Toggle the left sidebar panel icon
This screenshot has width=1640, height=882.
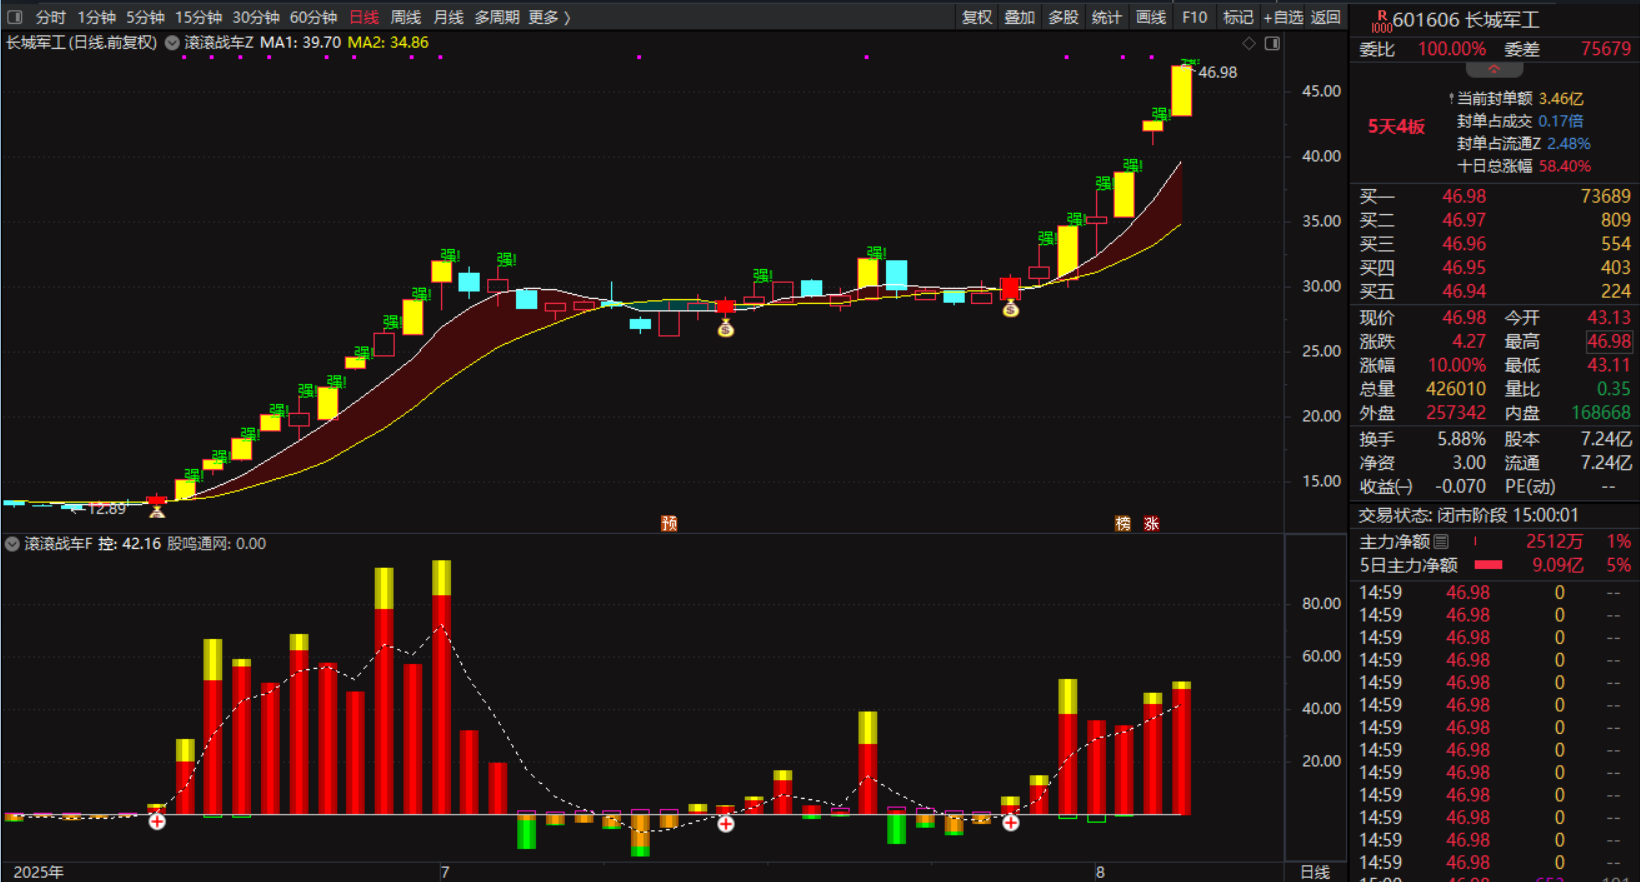pos(14,17)
